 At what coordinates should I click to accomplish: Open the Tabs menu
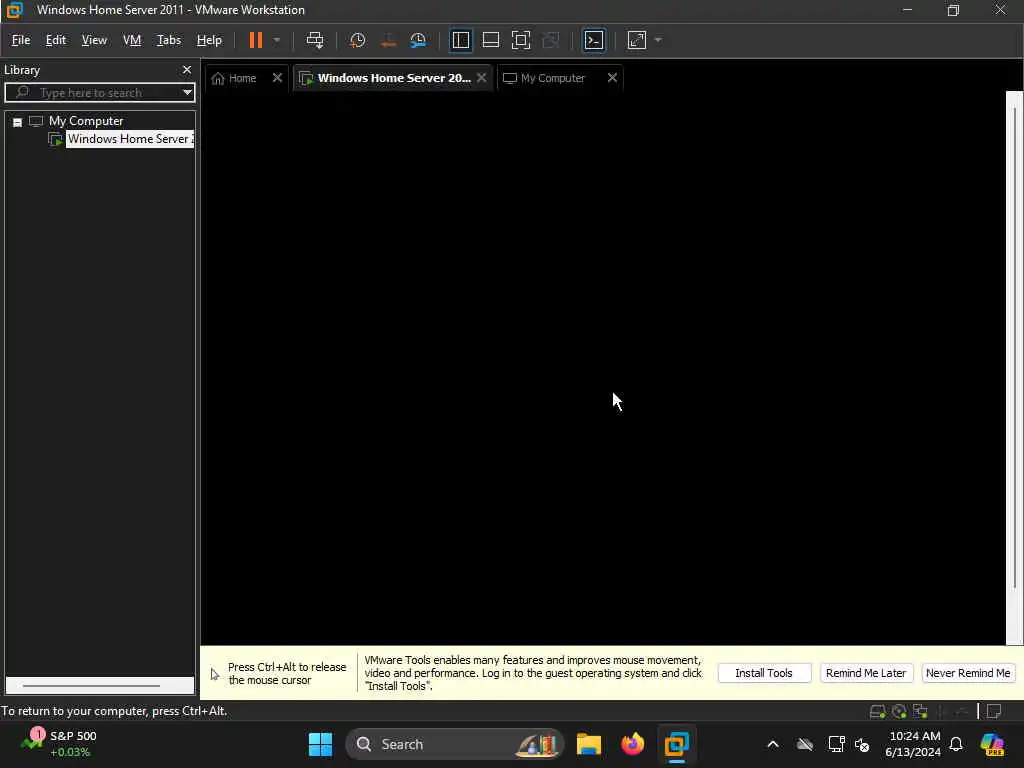[x=168, y=40]
